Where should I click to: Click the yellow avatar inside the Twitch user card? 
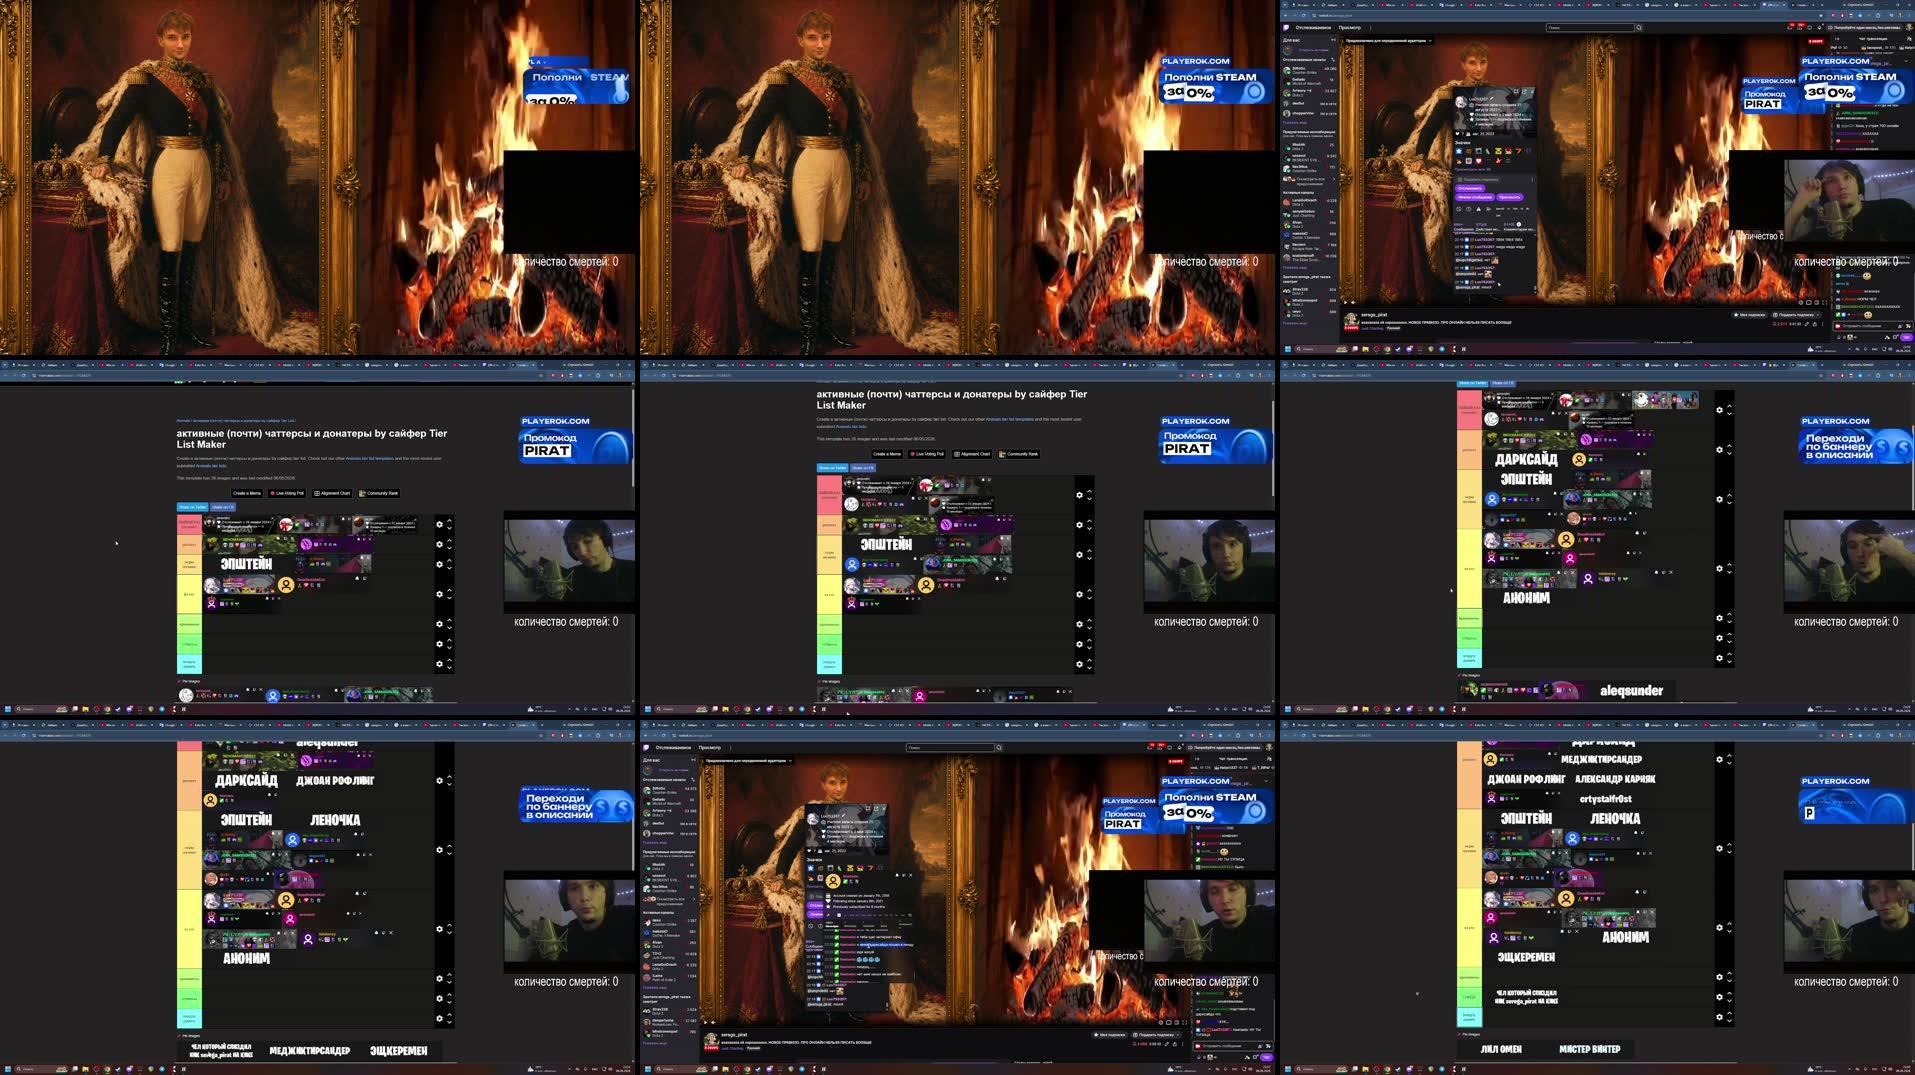833,882
